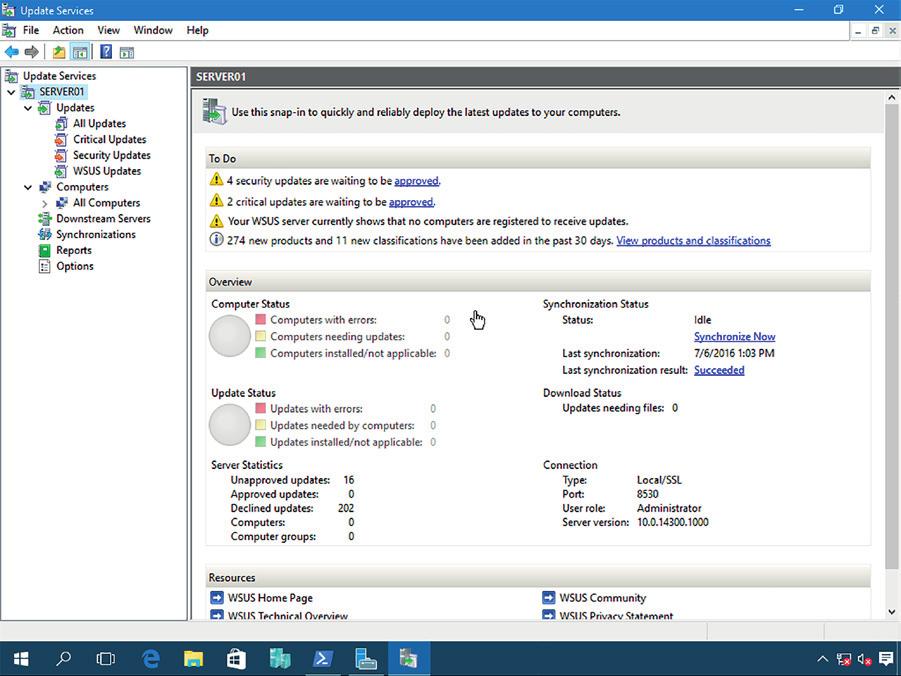
Task: Click the Unapproved updates count 16
Action: coord(349,480)
